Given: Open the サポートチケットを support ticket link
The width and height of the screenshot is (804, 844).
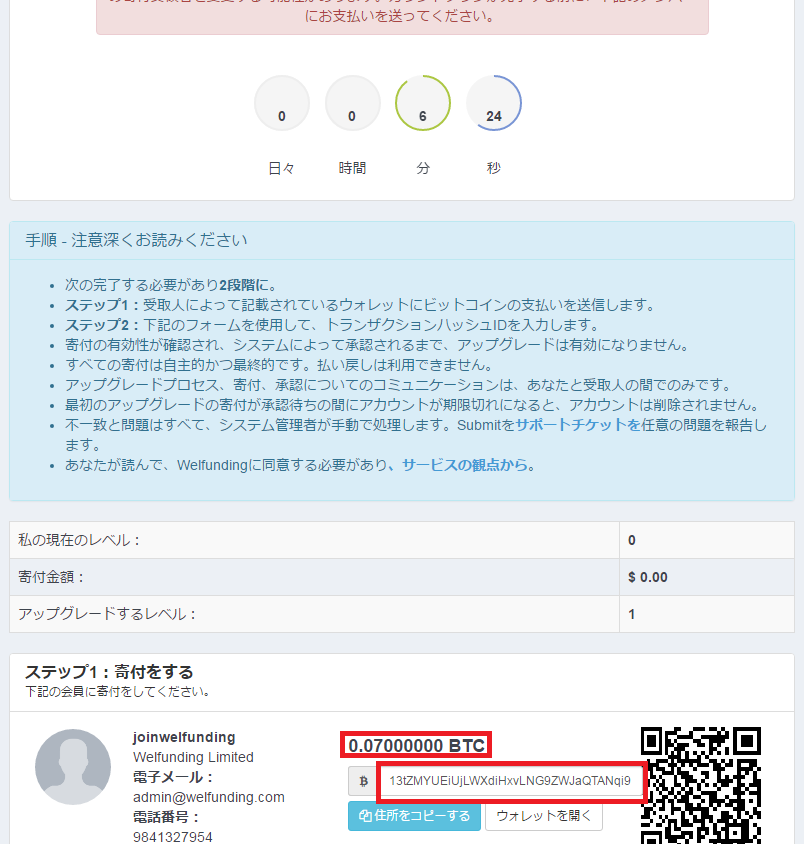Looking at the screenshot, I should pos(578,425).
